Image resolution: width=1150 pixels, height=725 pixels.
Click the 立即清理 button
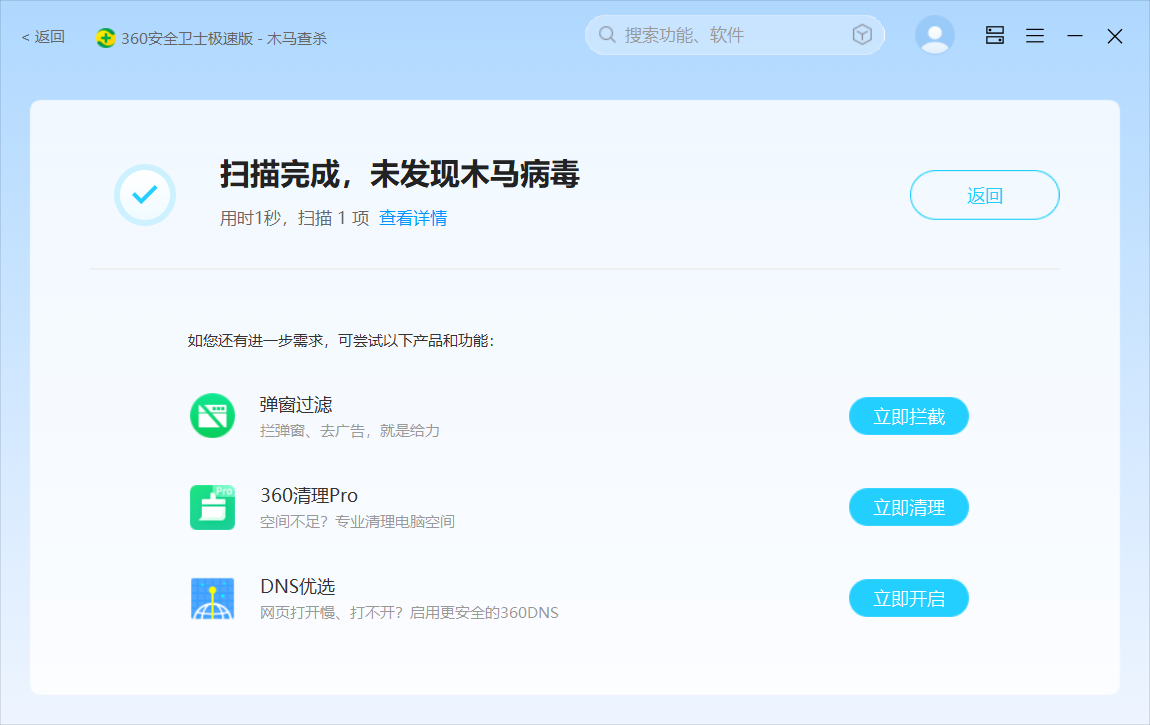pos(909,507)
